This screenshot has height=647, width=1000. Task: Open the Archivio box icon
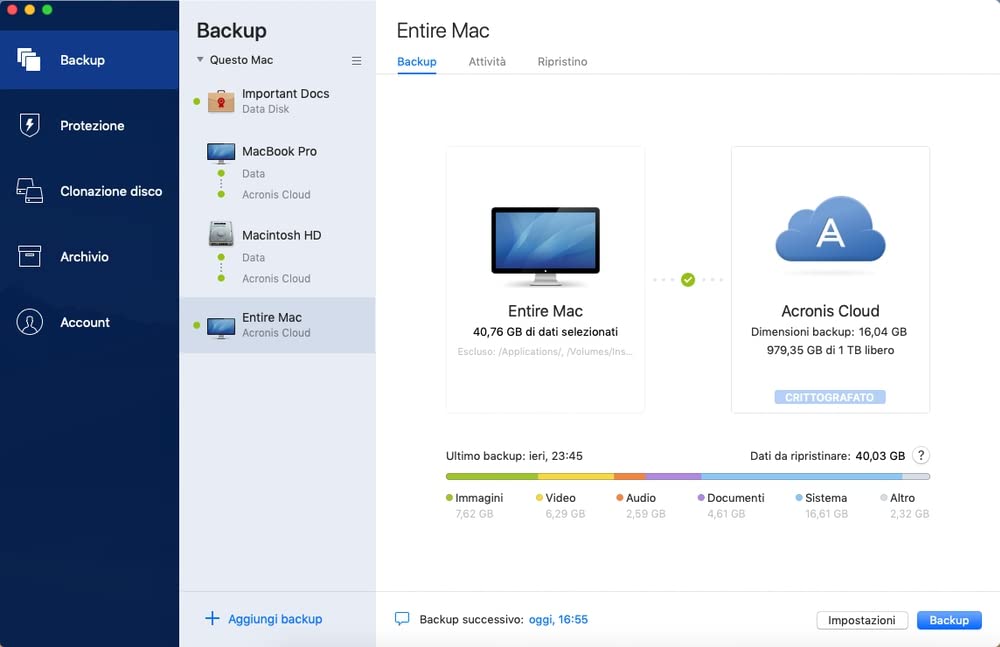pos(29,257)
